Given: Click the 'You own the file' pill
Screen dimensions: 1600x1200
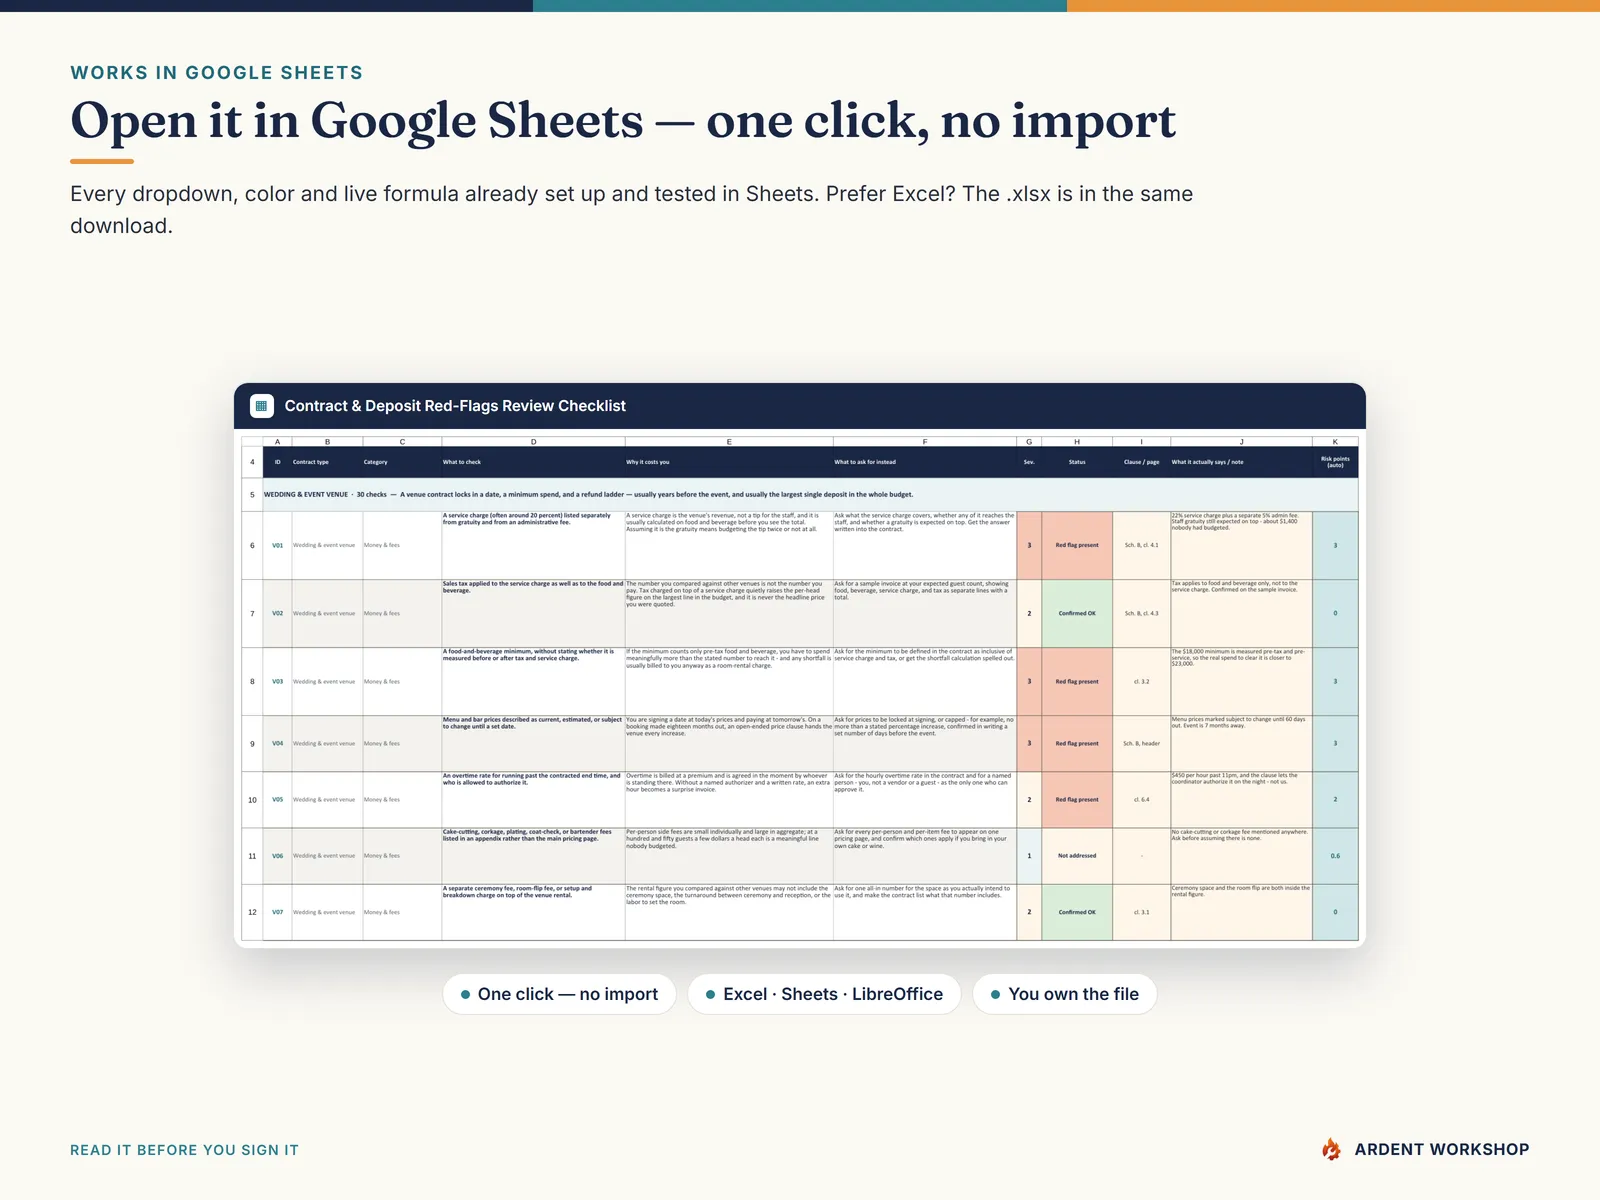Looking at the screenshot, I should (x=1065, y=994).
